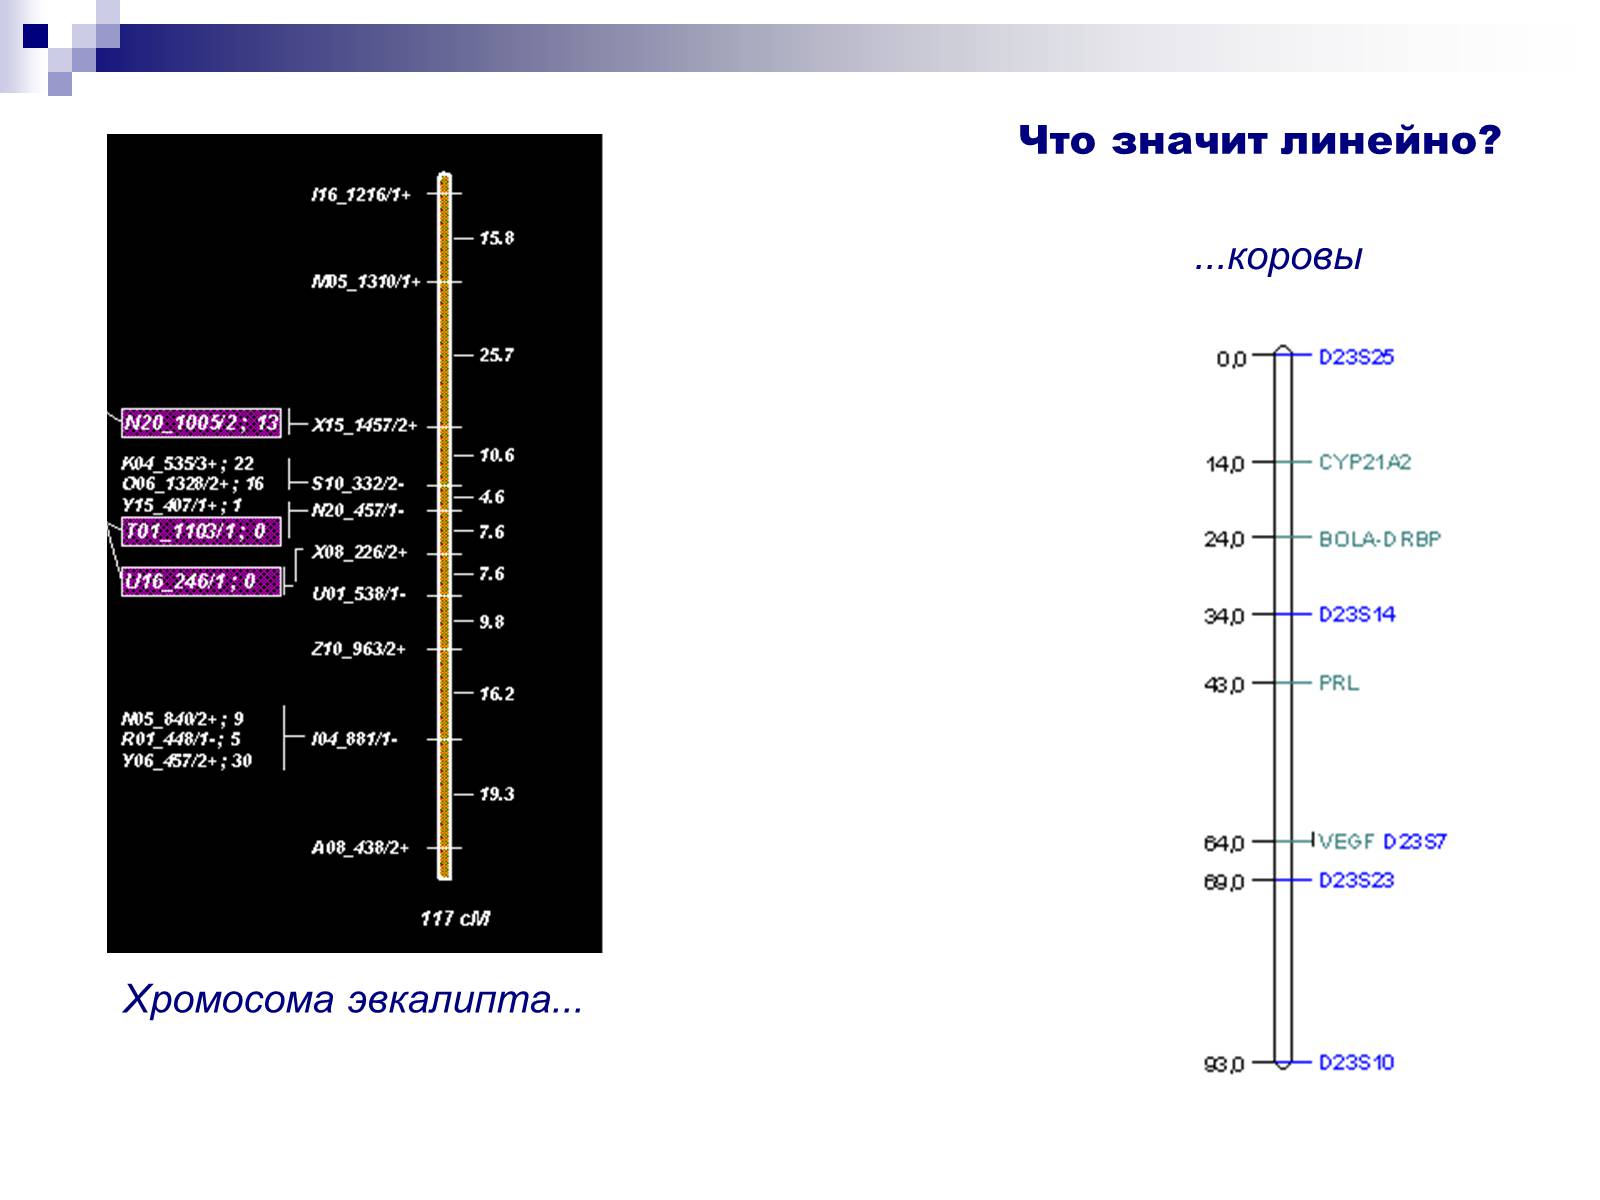Click the I16_1216/1+ marker on eucalyptus map
Viewport: 1600px width, 1200px height.
360,195
